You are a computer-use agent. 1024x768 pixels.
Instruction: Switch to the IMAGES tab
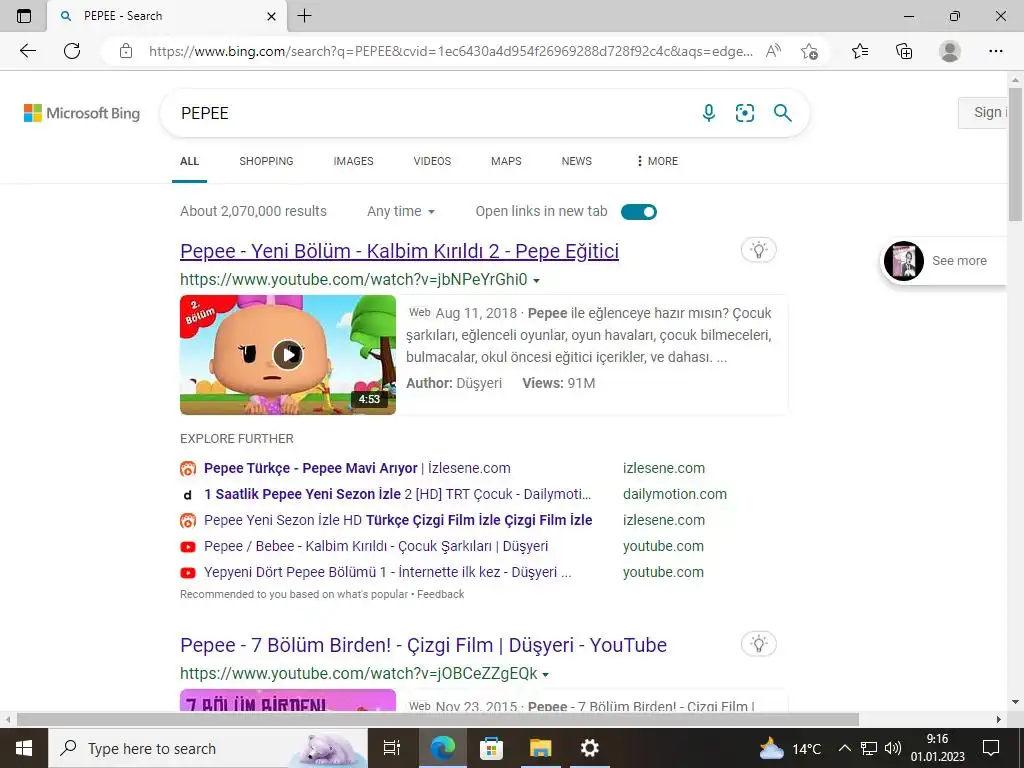pyautogui.click(x=353, y=161)
